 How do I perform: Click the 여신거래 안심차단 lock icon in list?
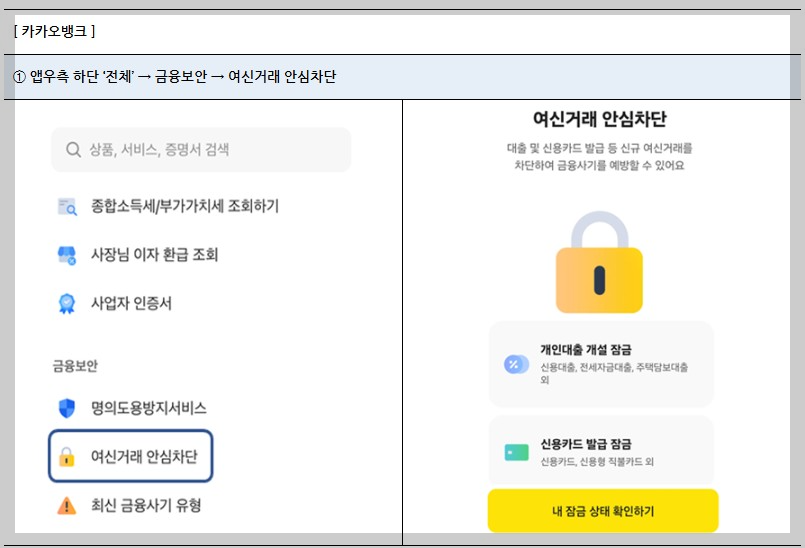click(x=66, y=457)
